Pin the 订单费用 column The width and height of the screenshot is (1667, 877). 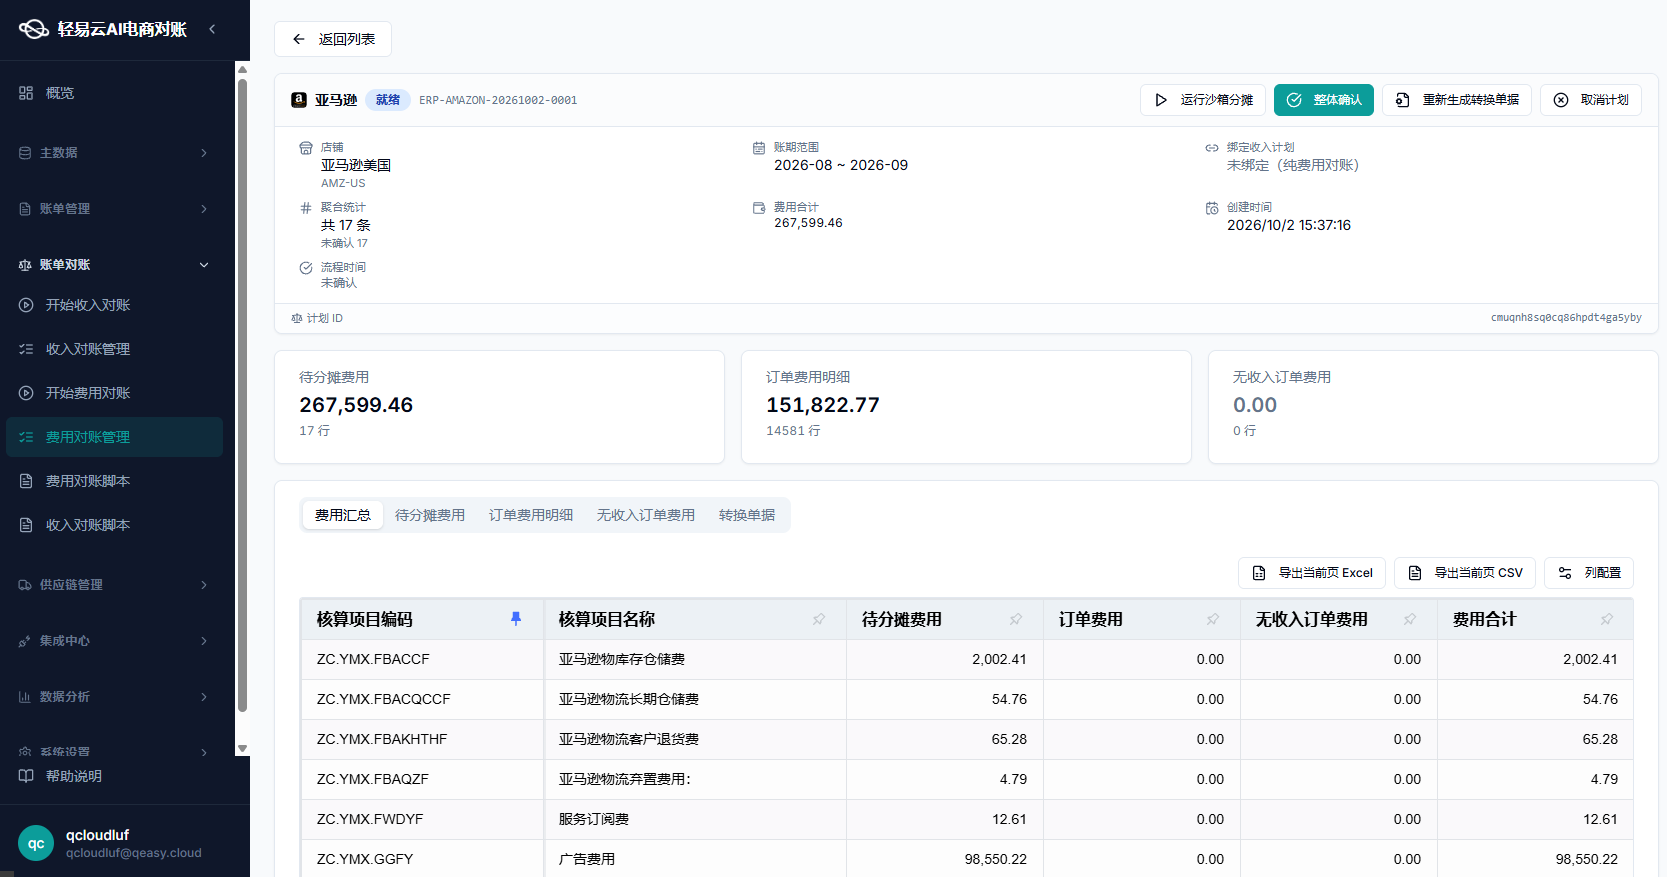click(x=1213, y=619)
